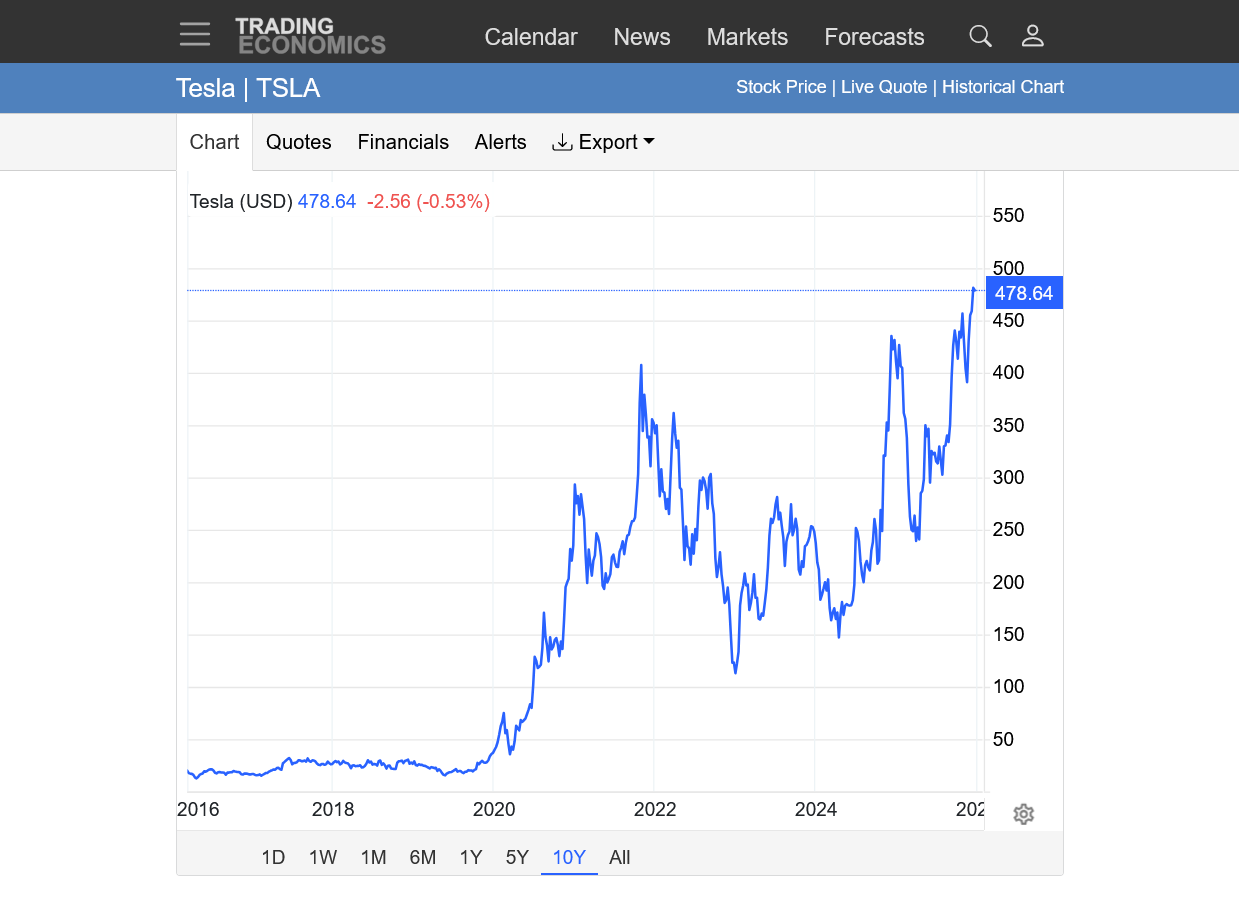Select the Chart tab

coord(214,142)
